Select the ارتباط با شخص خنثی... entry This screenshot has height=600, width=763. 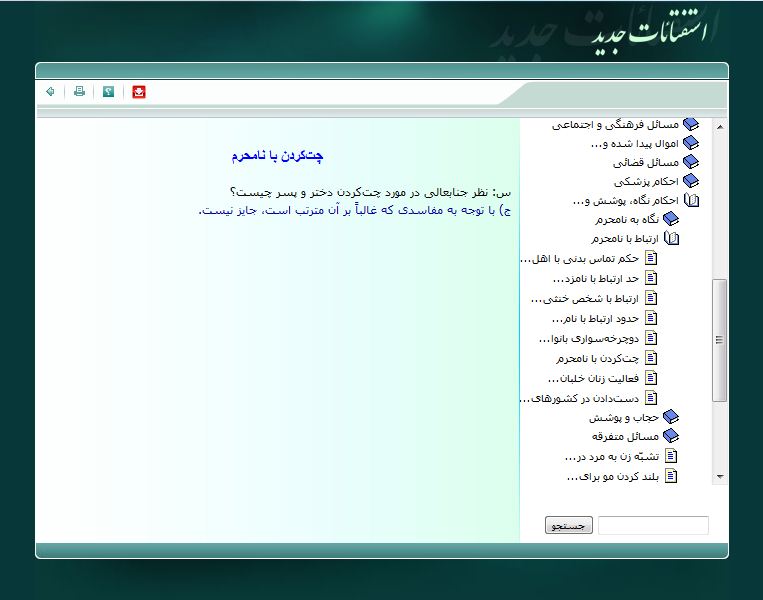point(585,299)
